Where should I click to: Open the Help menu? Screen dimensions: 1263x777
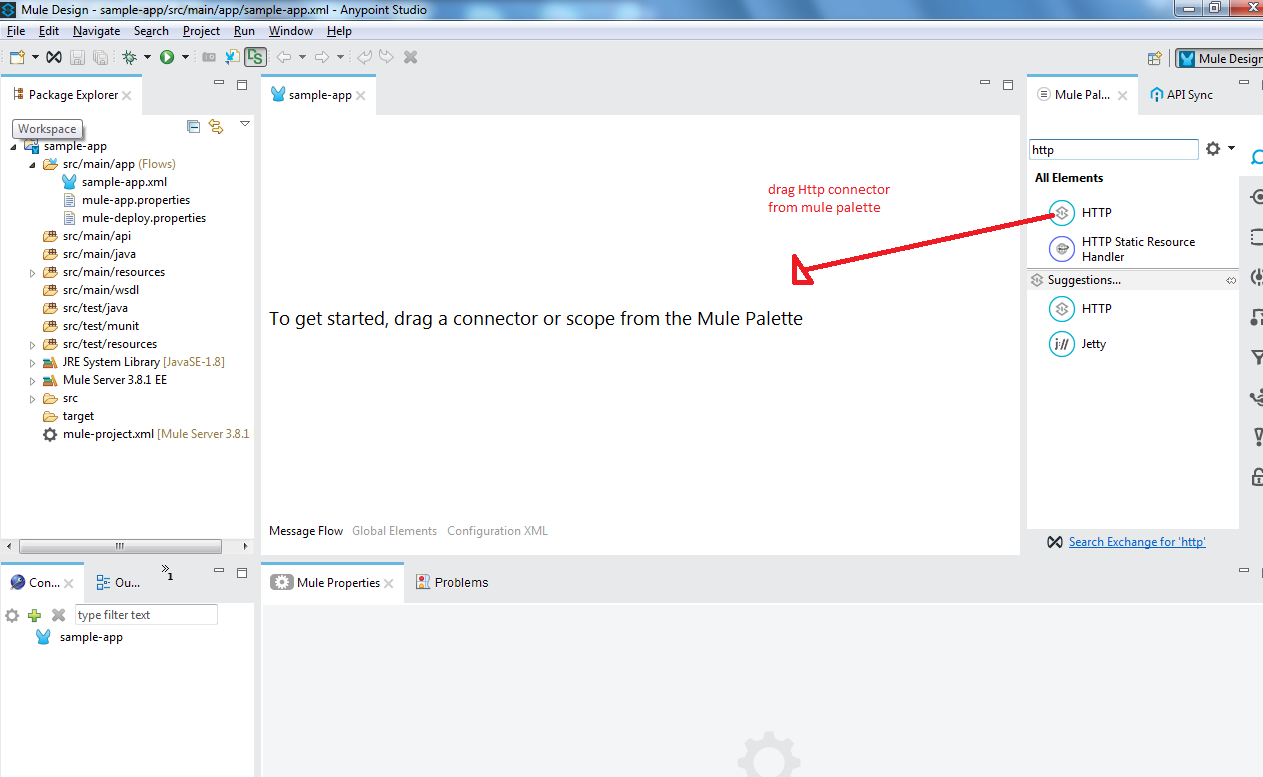click(x=339, y=31)
